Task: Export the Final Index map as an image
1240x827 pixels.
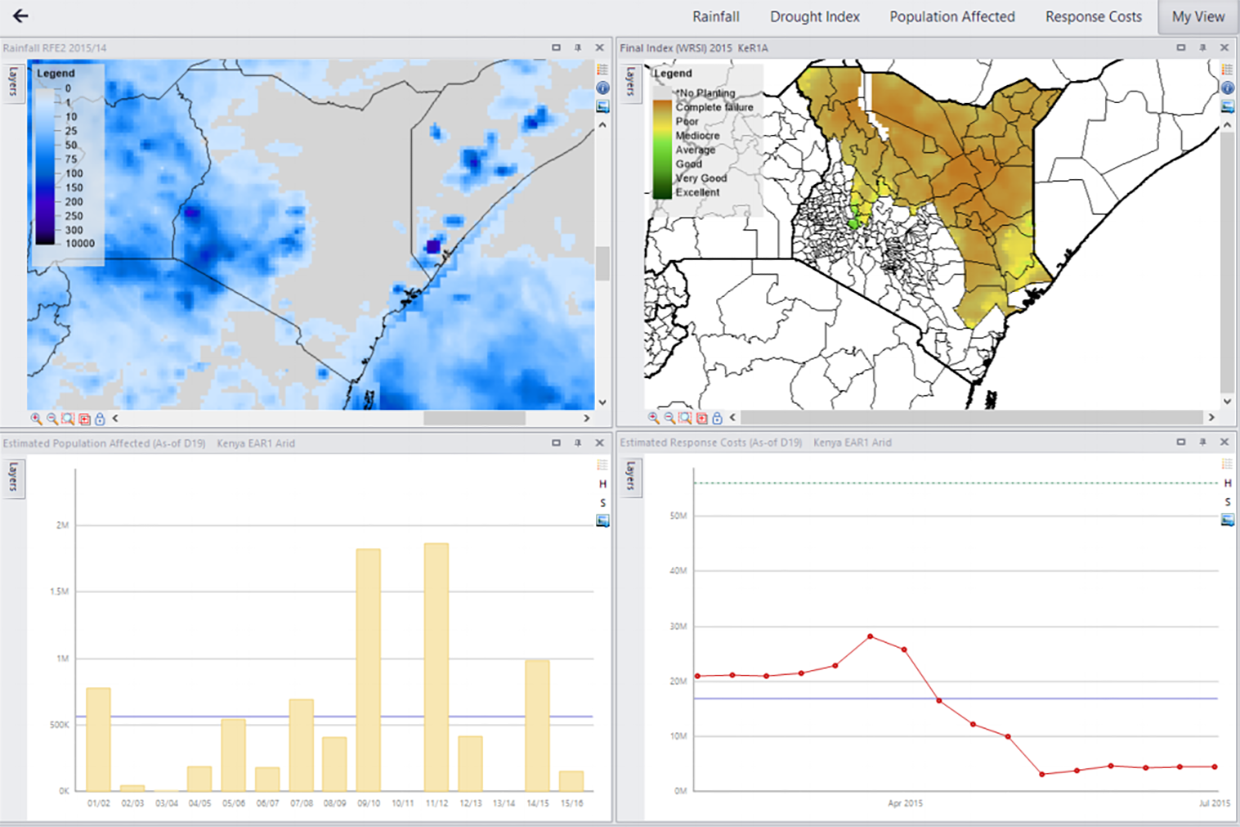Action: coord(1226,106)
